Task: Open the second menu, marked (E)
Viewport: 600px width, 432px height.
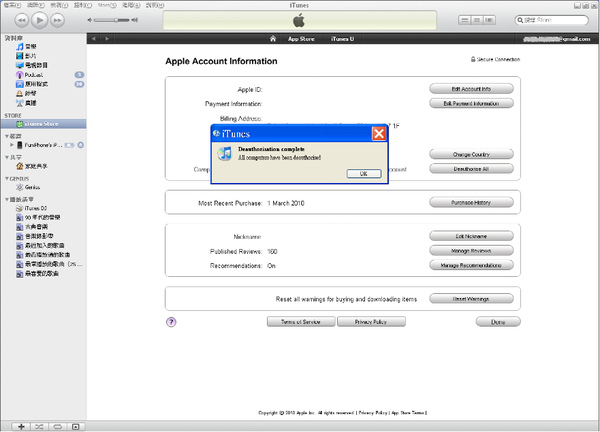Action: (x=36, y=5)
